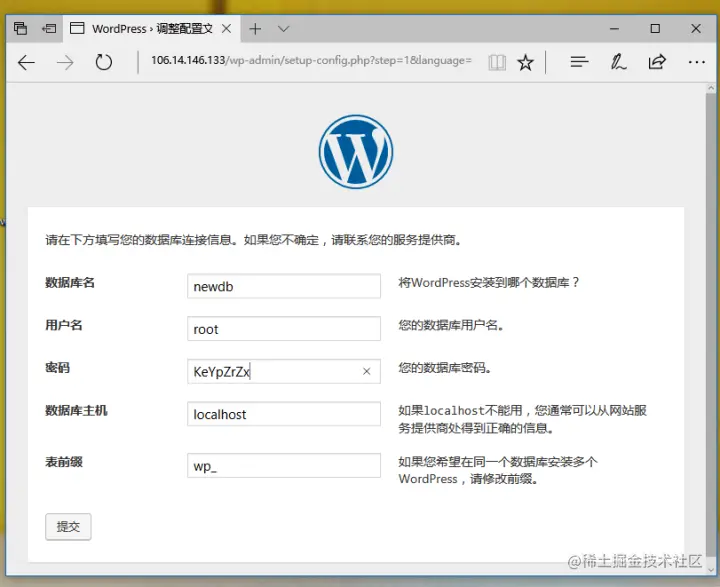The image size is (720, 587).
Task: Click text 您的数据库用户名。
Action: 451,325
